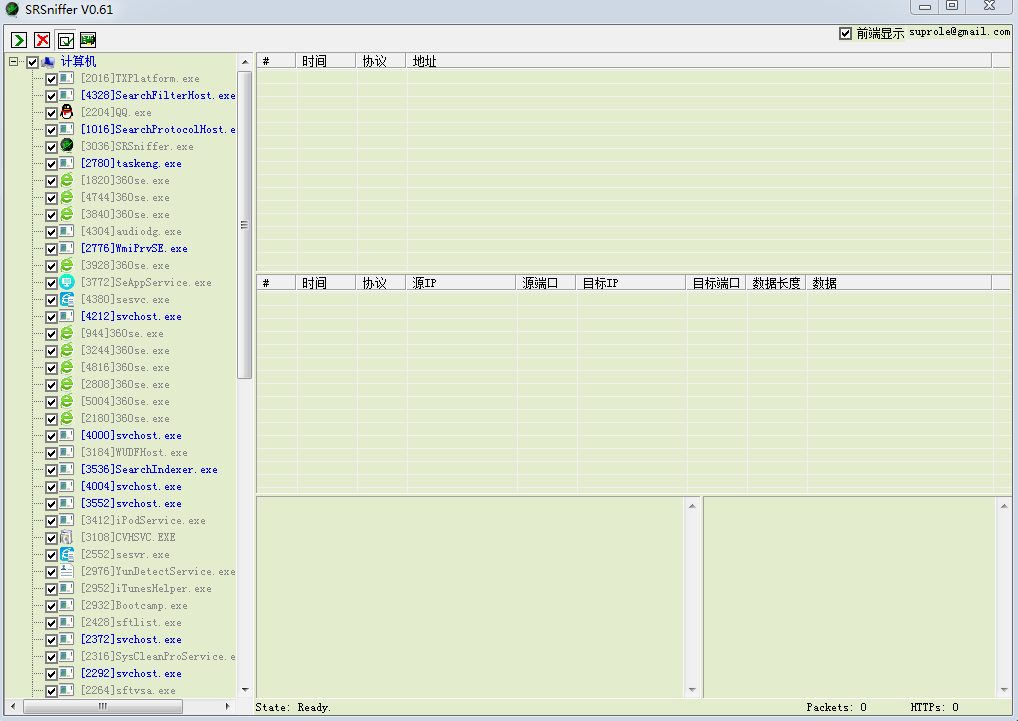
Task: Click the 源端口 column header
Action: coord(546,283)
